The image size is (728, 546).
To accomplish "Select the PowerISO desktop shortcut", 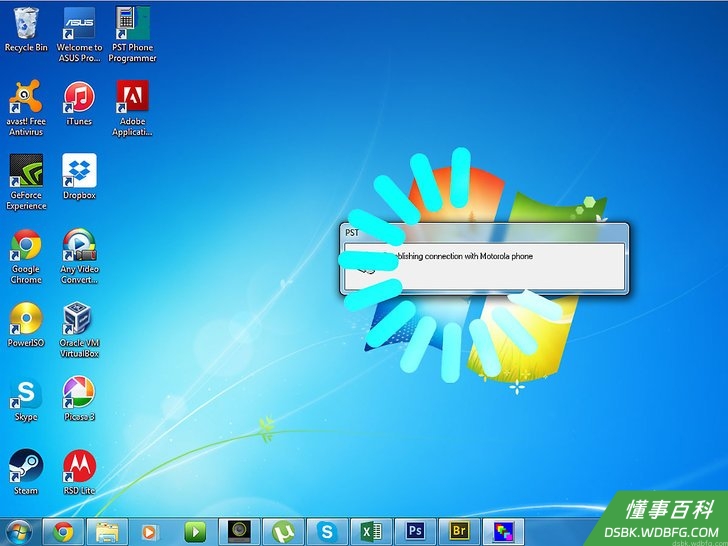I will 26,324.
